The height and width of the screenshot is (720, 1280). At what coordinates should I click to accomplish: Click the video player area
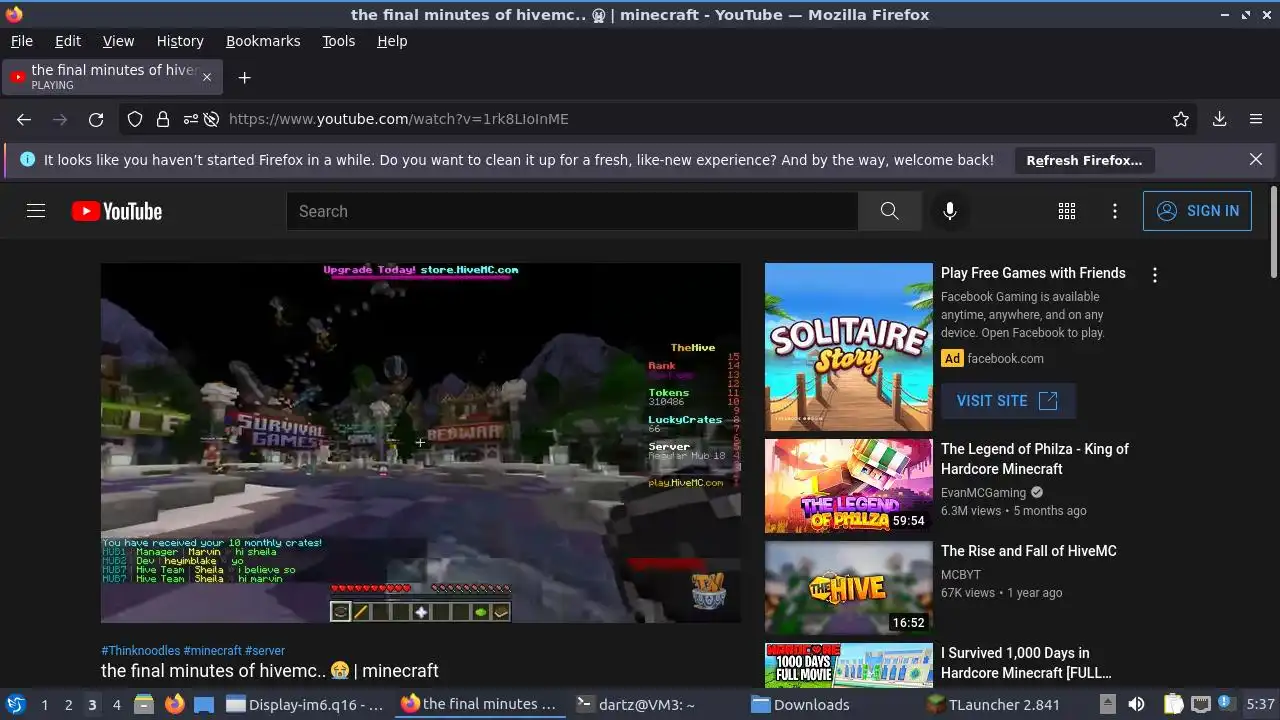coord(421,443)
